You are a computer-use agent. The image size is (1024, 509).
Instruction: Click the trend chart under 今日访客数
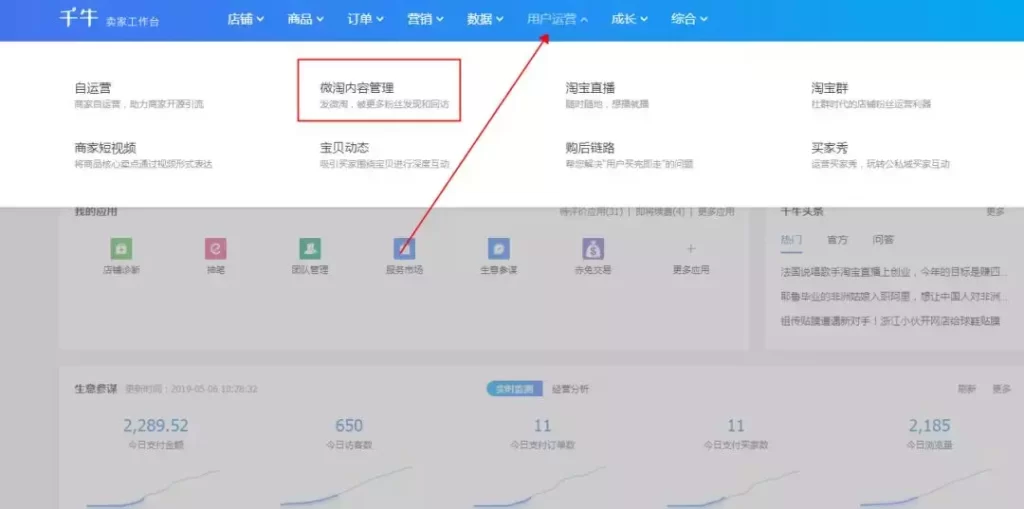[346, 487]
